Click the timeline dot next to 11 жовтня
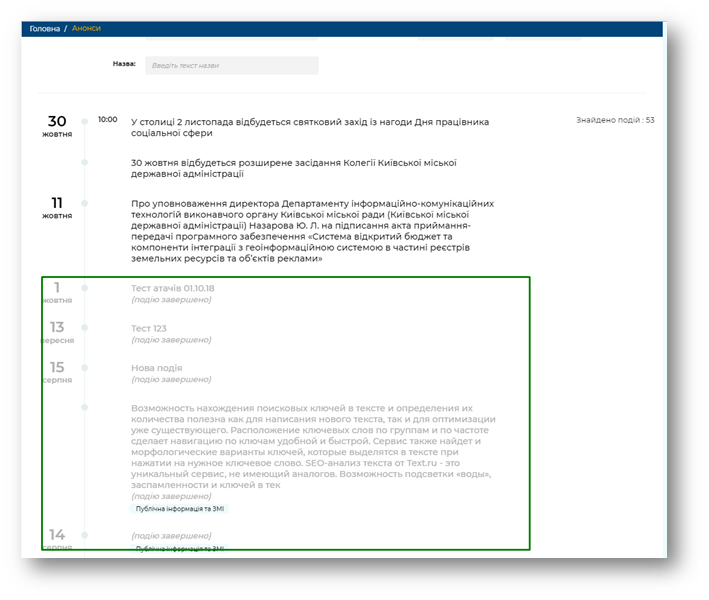This screenshot has height=600, width=709. (x=85, y=203)
